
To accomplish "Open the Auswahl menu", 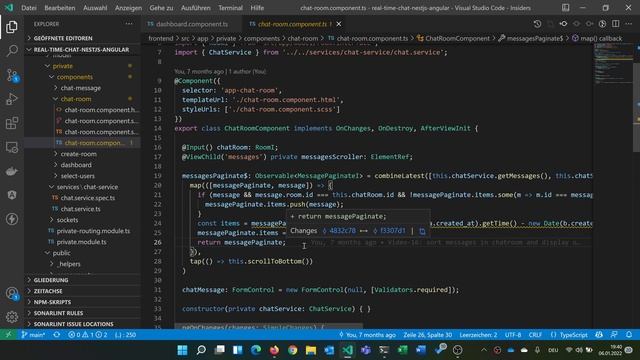I will tap(95, 8).
